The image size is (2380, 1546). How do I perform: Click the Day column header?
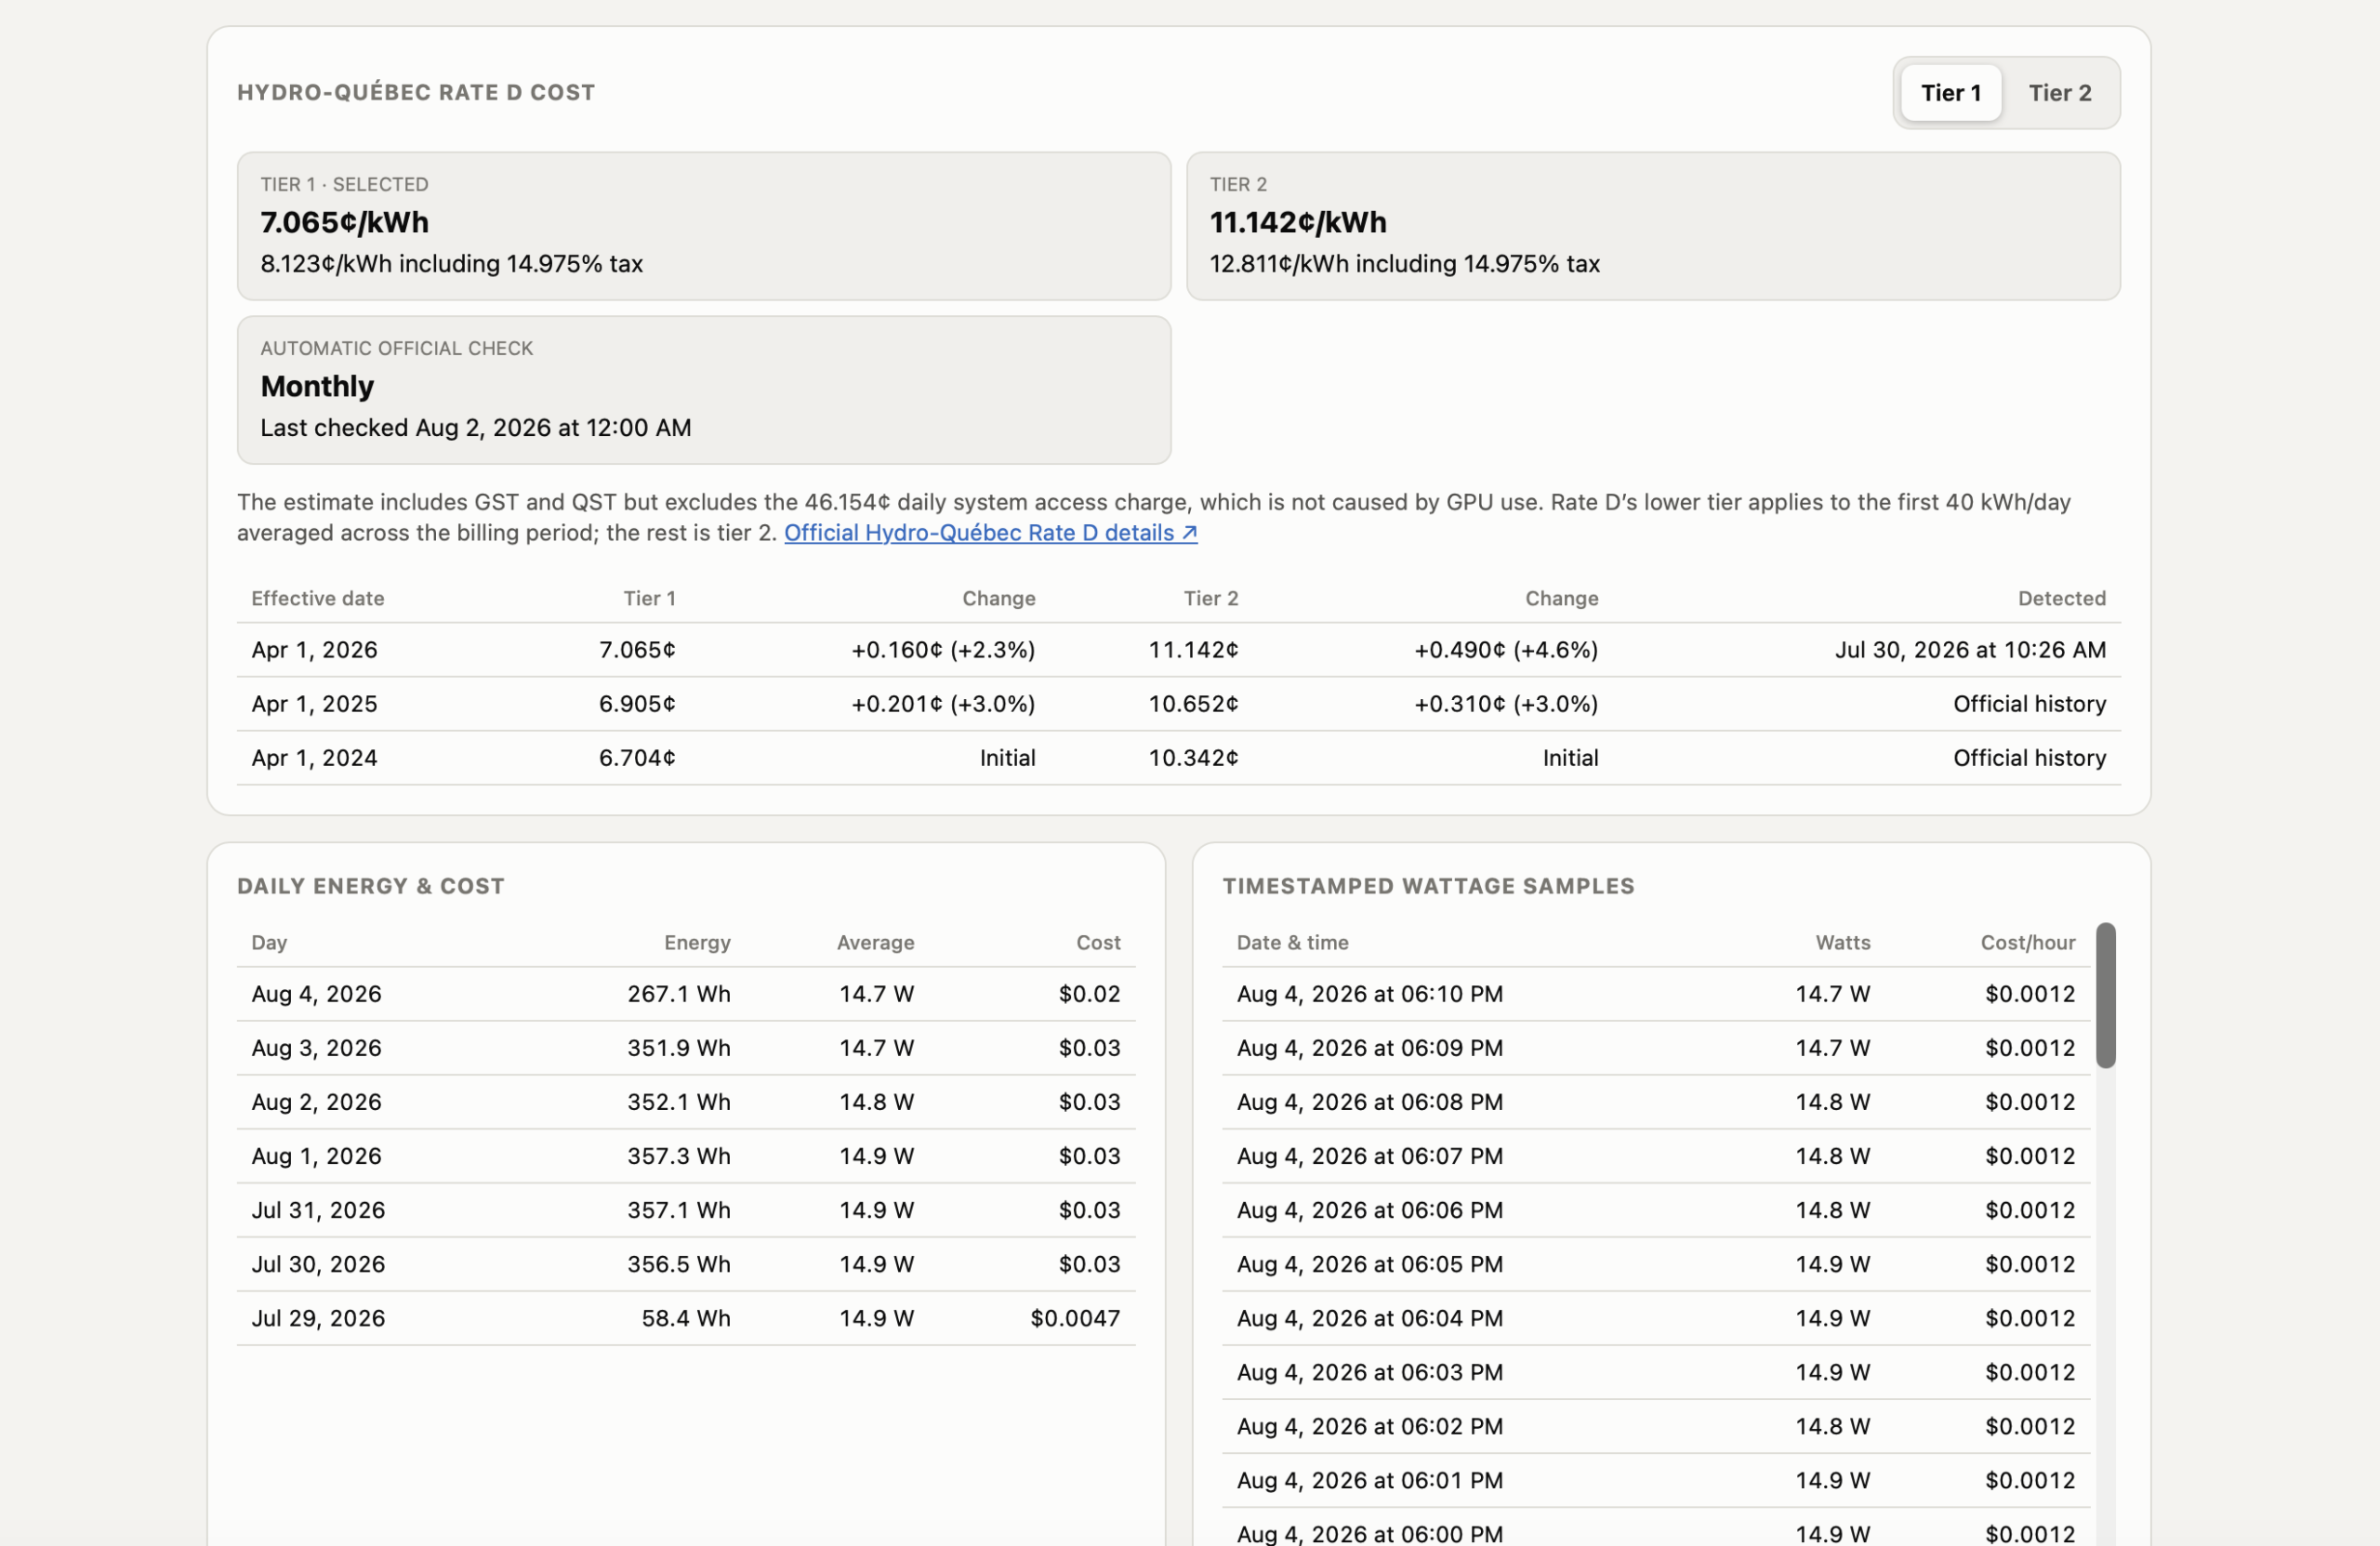point(269,942)
